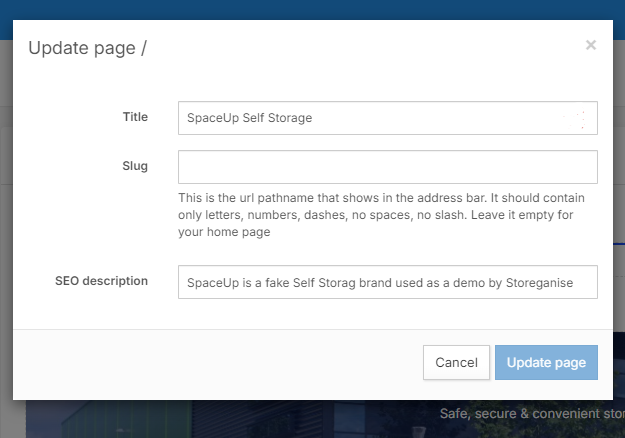The image size is (625, 438).
Task: Close the Update page dialog
Action: pyautogui.click(x=591, y=45)
